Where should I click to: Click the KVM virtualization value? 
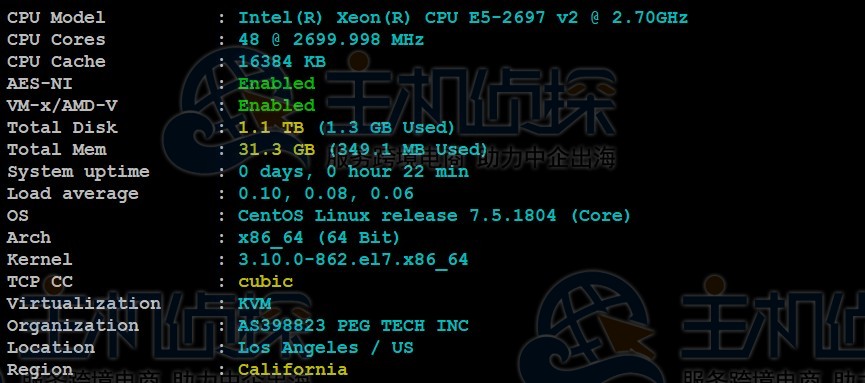(x=254, y=304)
